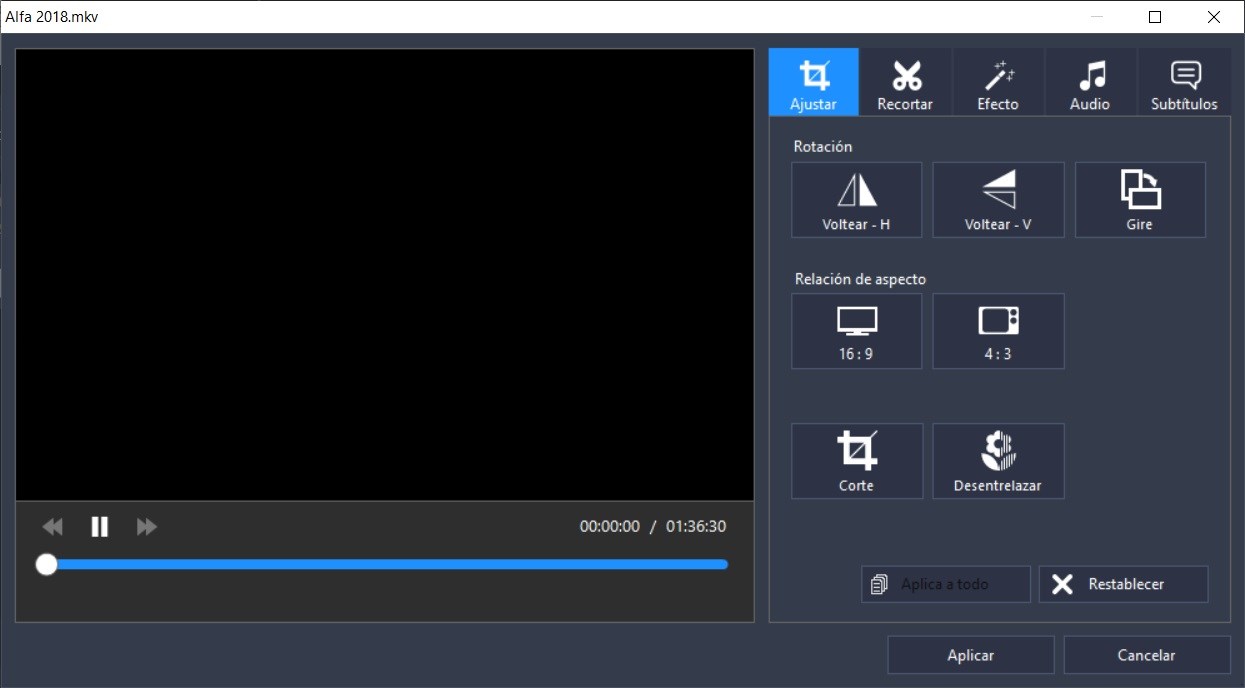Flip video vertically with Voltear - V
This screenshot has height=688, width=1245.
[998, 200]
